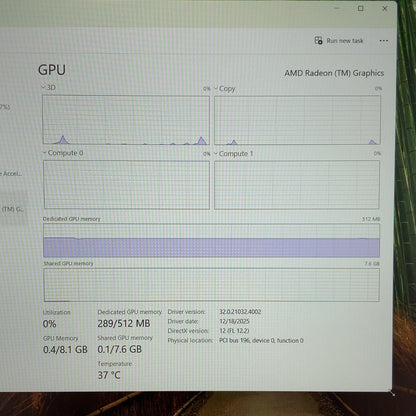Open the three-dot more options menu

pos(384,41)
